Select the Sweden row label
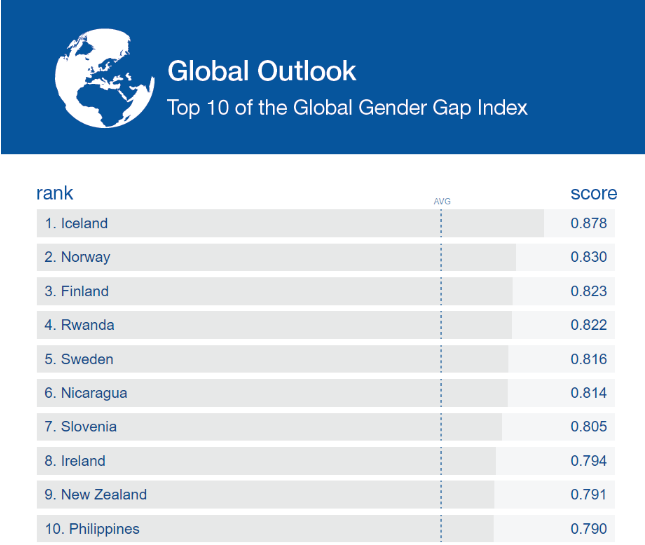This screenshot has width=645, height=545. [79, 359]
